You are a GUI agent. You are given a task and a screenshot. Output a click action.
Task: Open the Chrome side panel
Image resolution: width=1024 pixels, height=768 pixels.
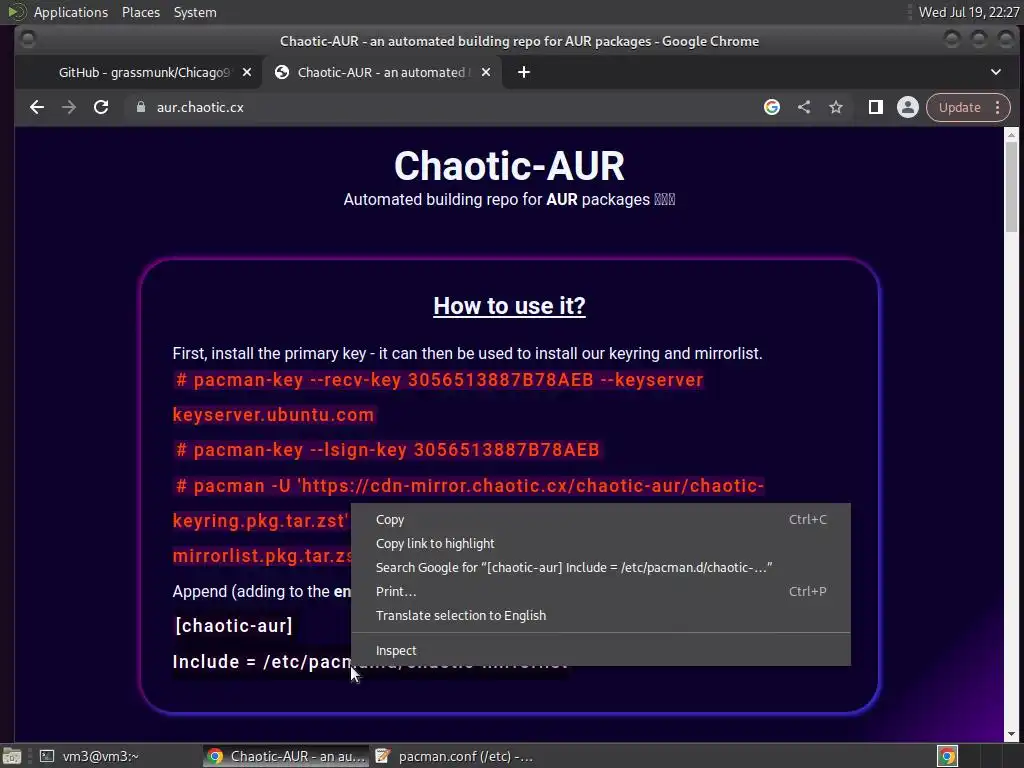(876, 107)
